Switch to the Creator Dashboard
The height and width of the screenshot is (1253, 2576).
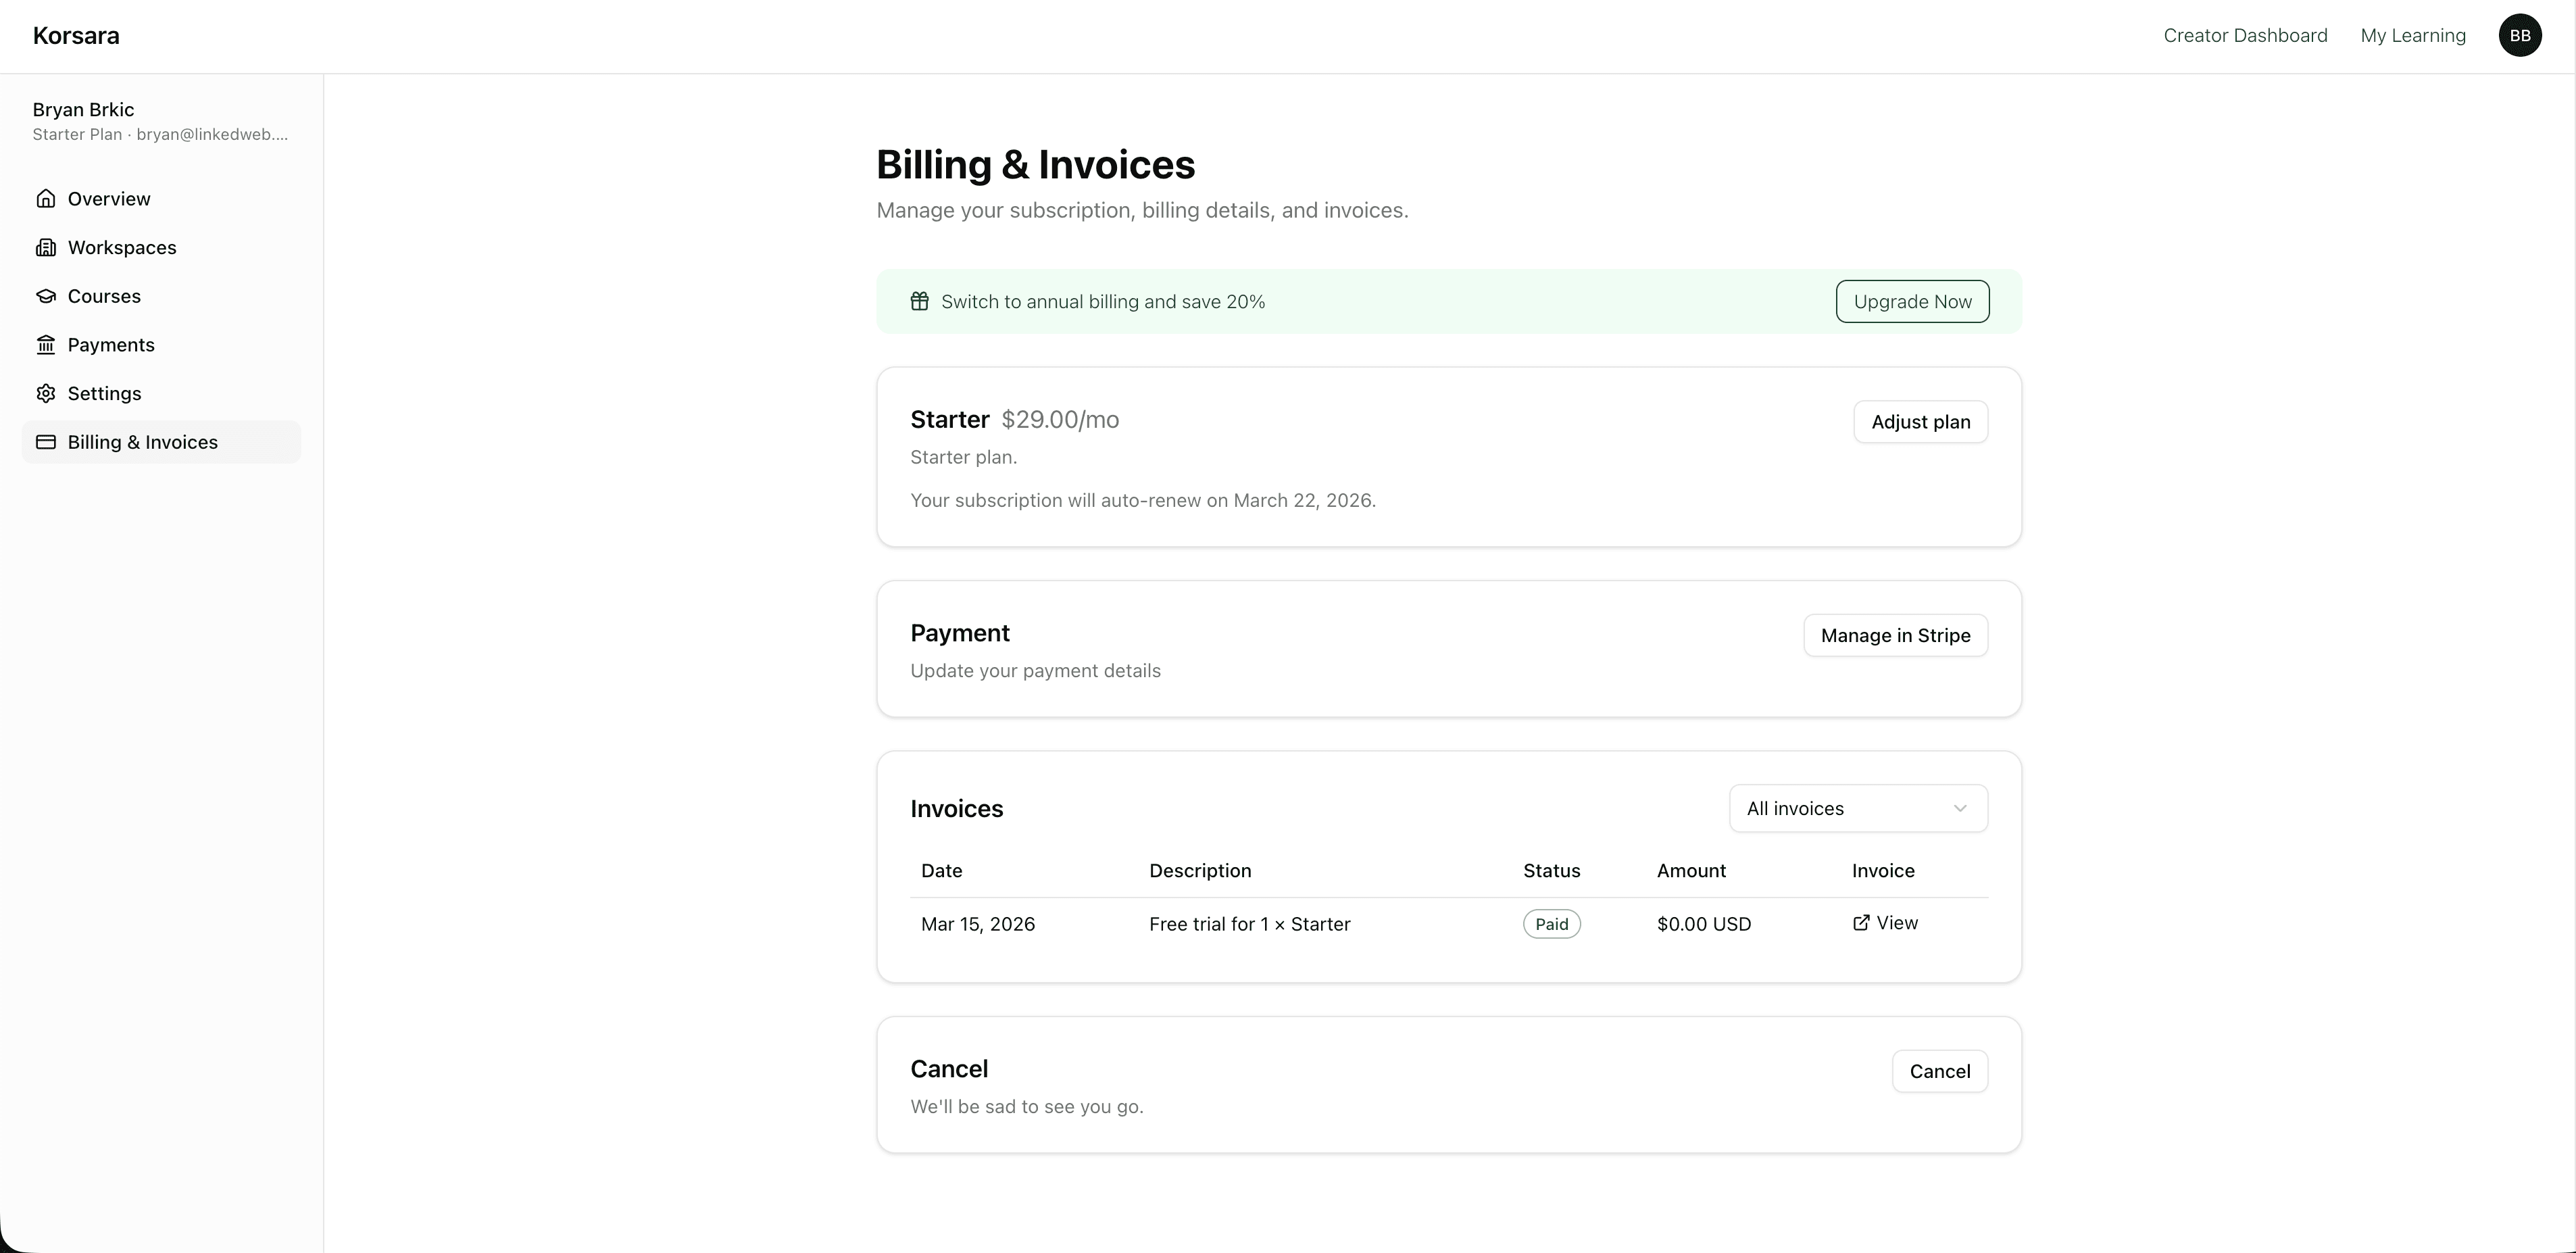pyautogui.click(x=2245, y=35)
